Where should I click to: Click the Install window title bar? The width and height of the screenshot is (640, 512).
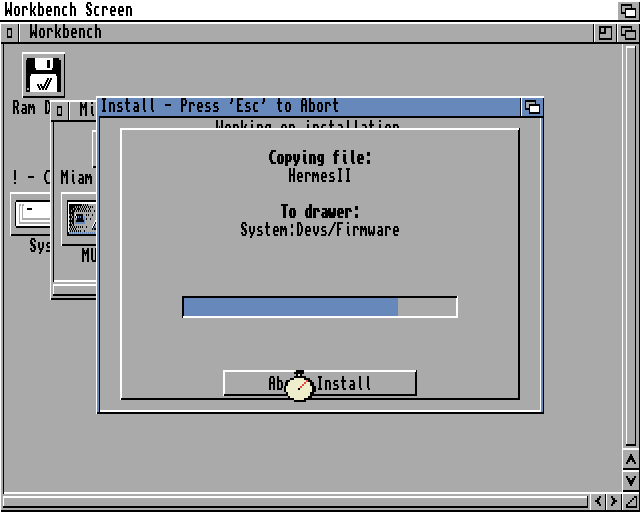(309, 107)
